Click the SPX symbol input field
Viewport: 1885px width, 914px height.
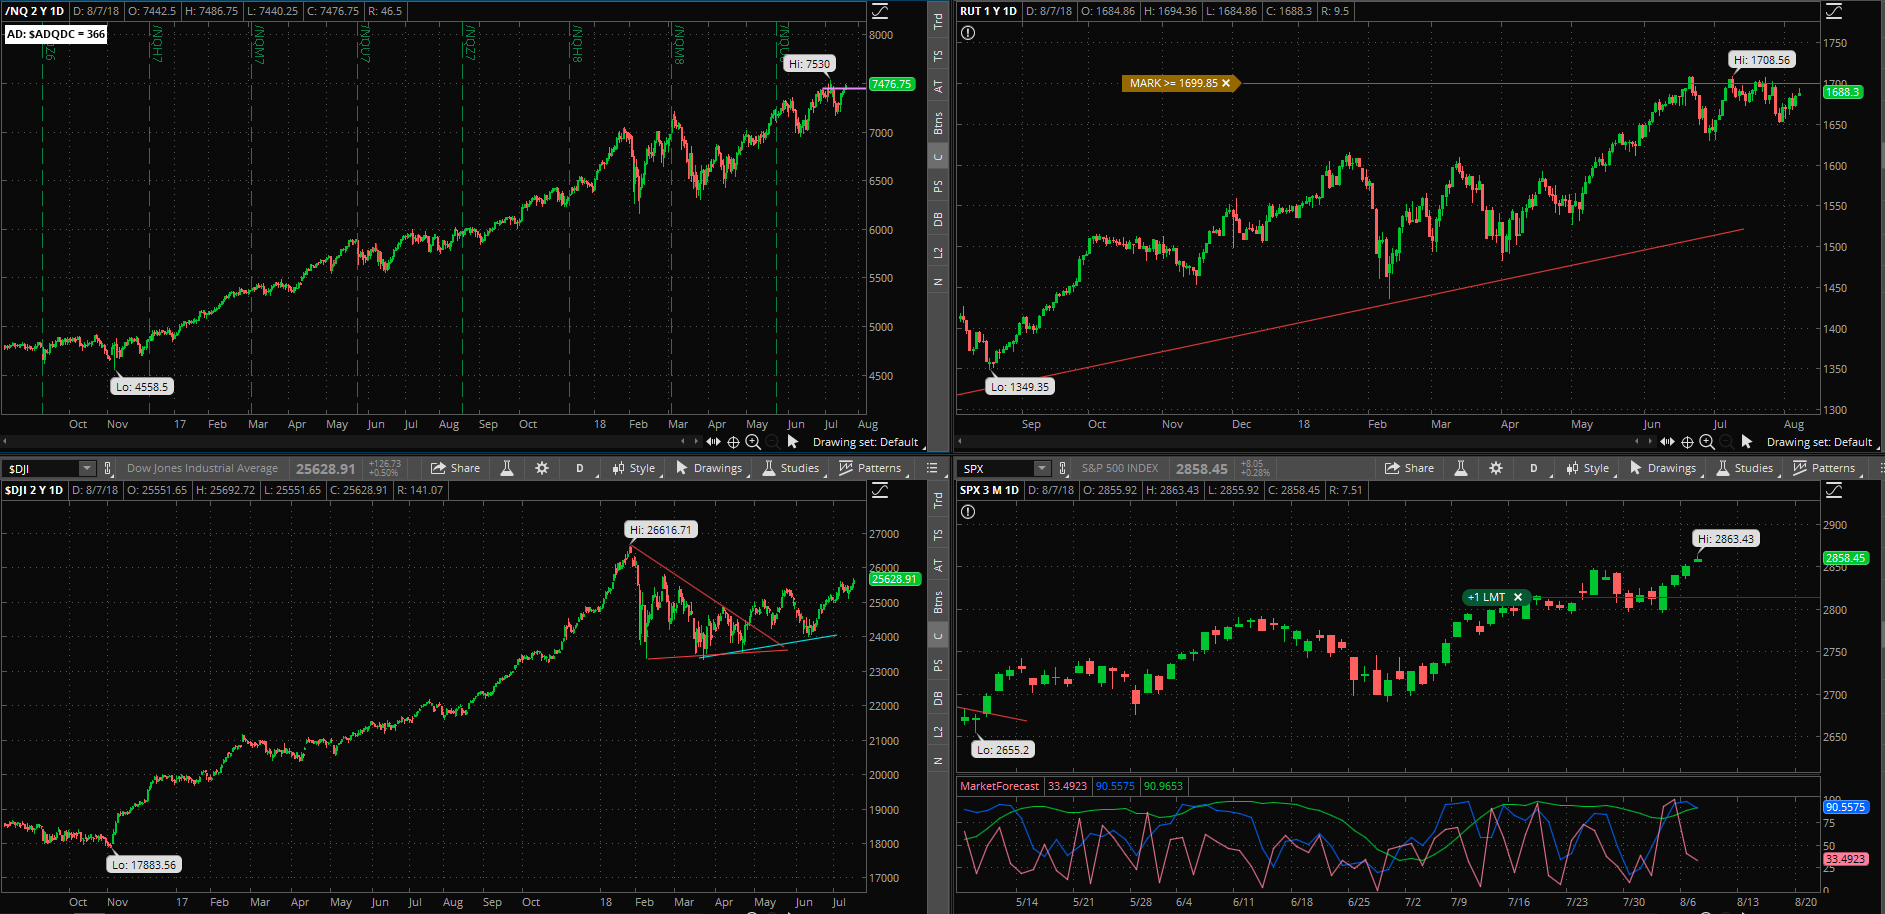pyautogui.click(x=996, y=468)
